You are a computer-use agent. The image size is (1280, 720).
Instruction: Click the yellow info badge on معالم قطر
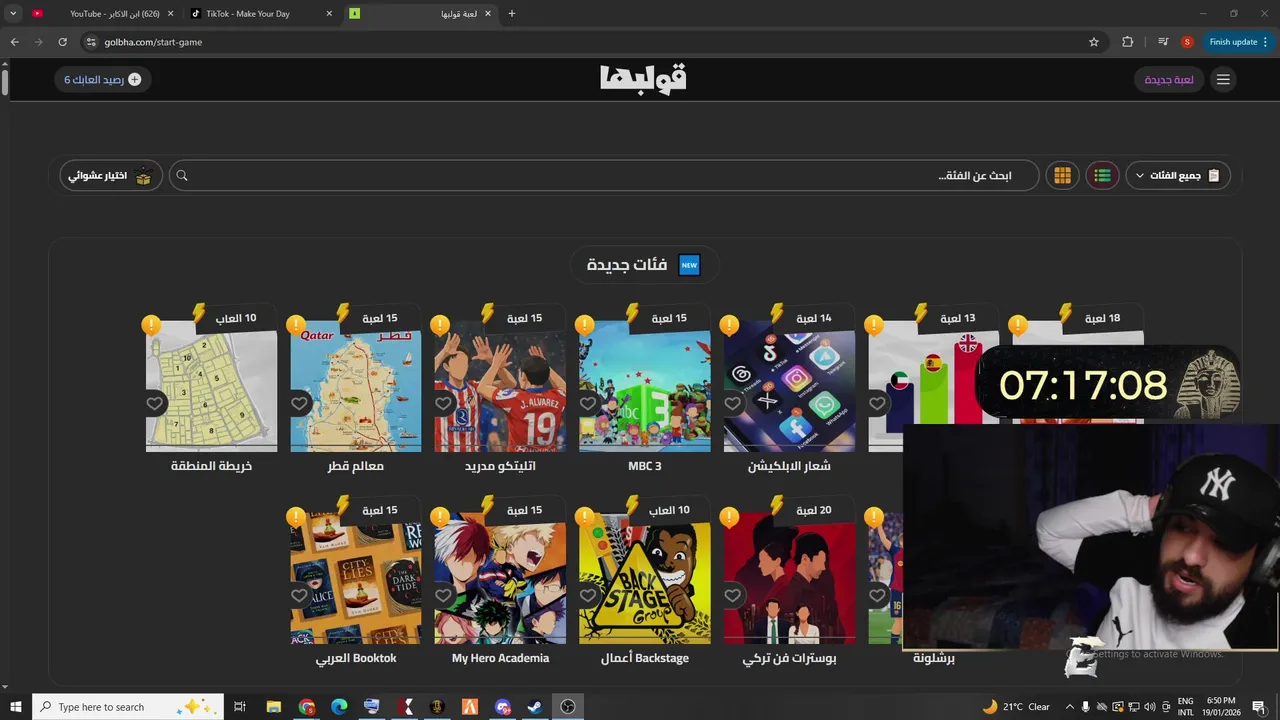coord(295,325)
